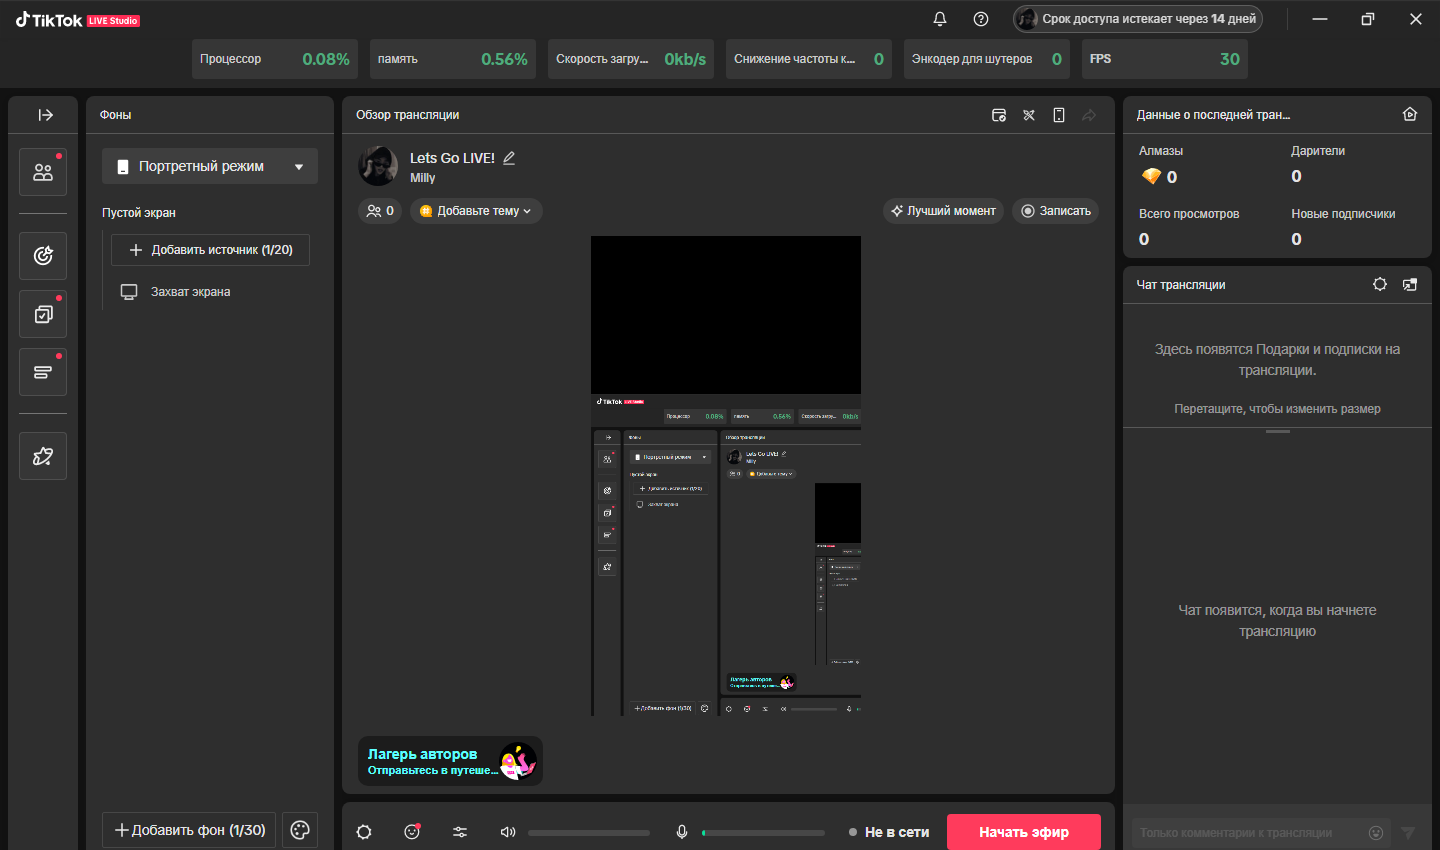The width and height of the screenshot is (1440, 850).
Task: Open the Добавьте тему topic dropdown
Action: tap(476, 211)
